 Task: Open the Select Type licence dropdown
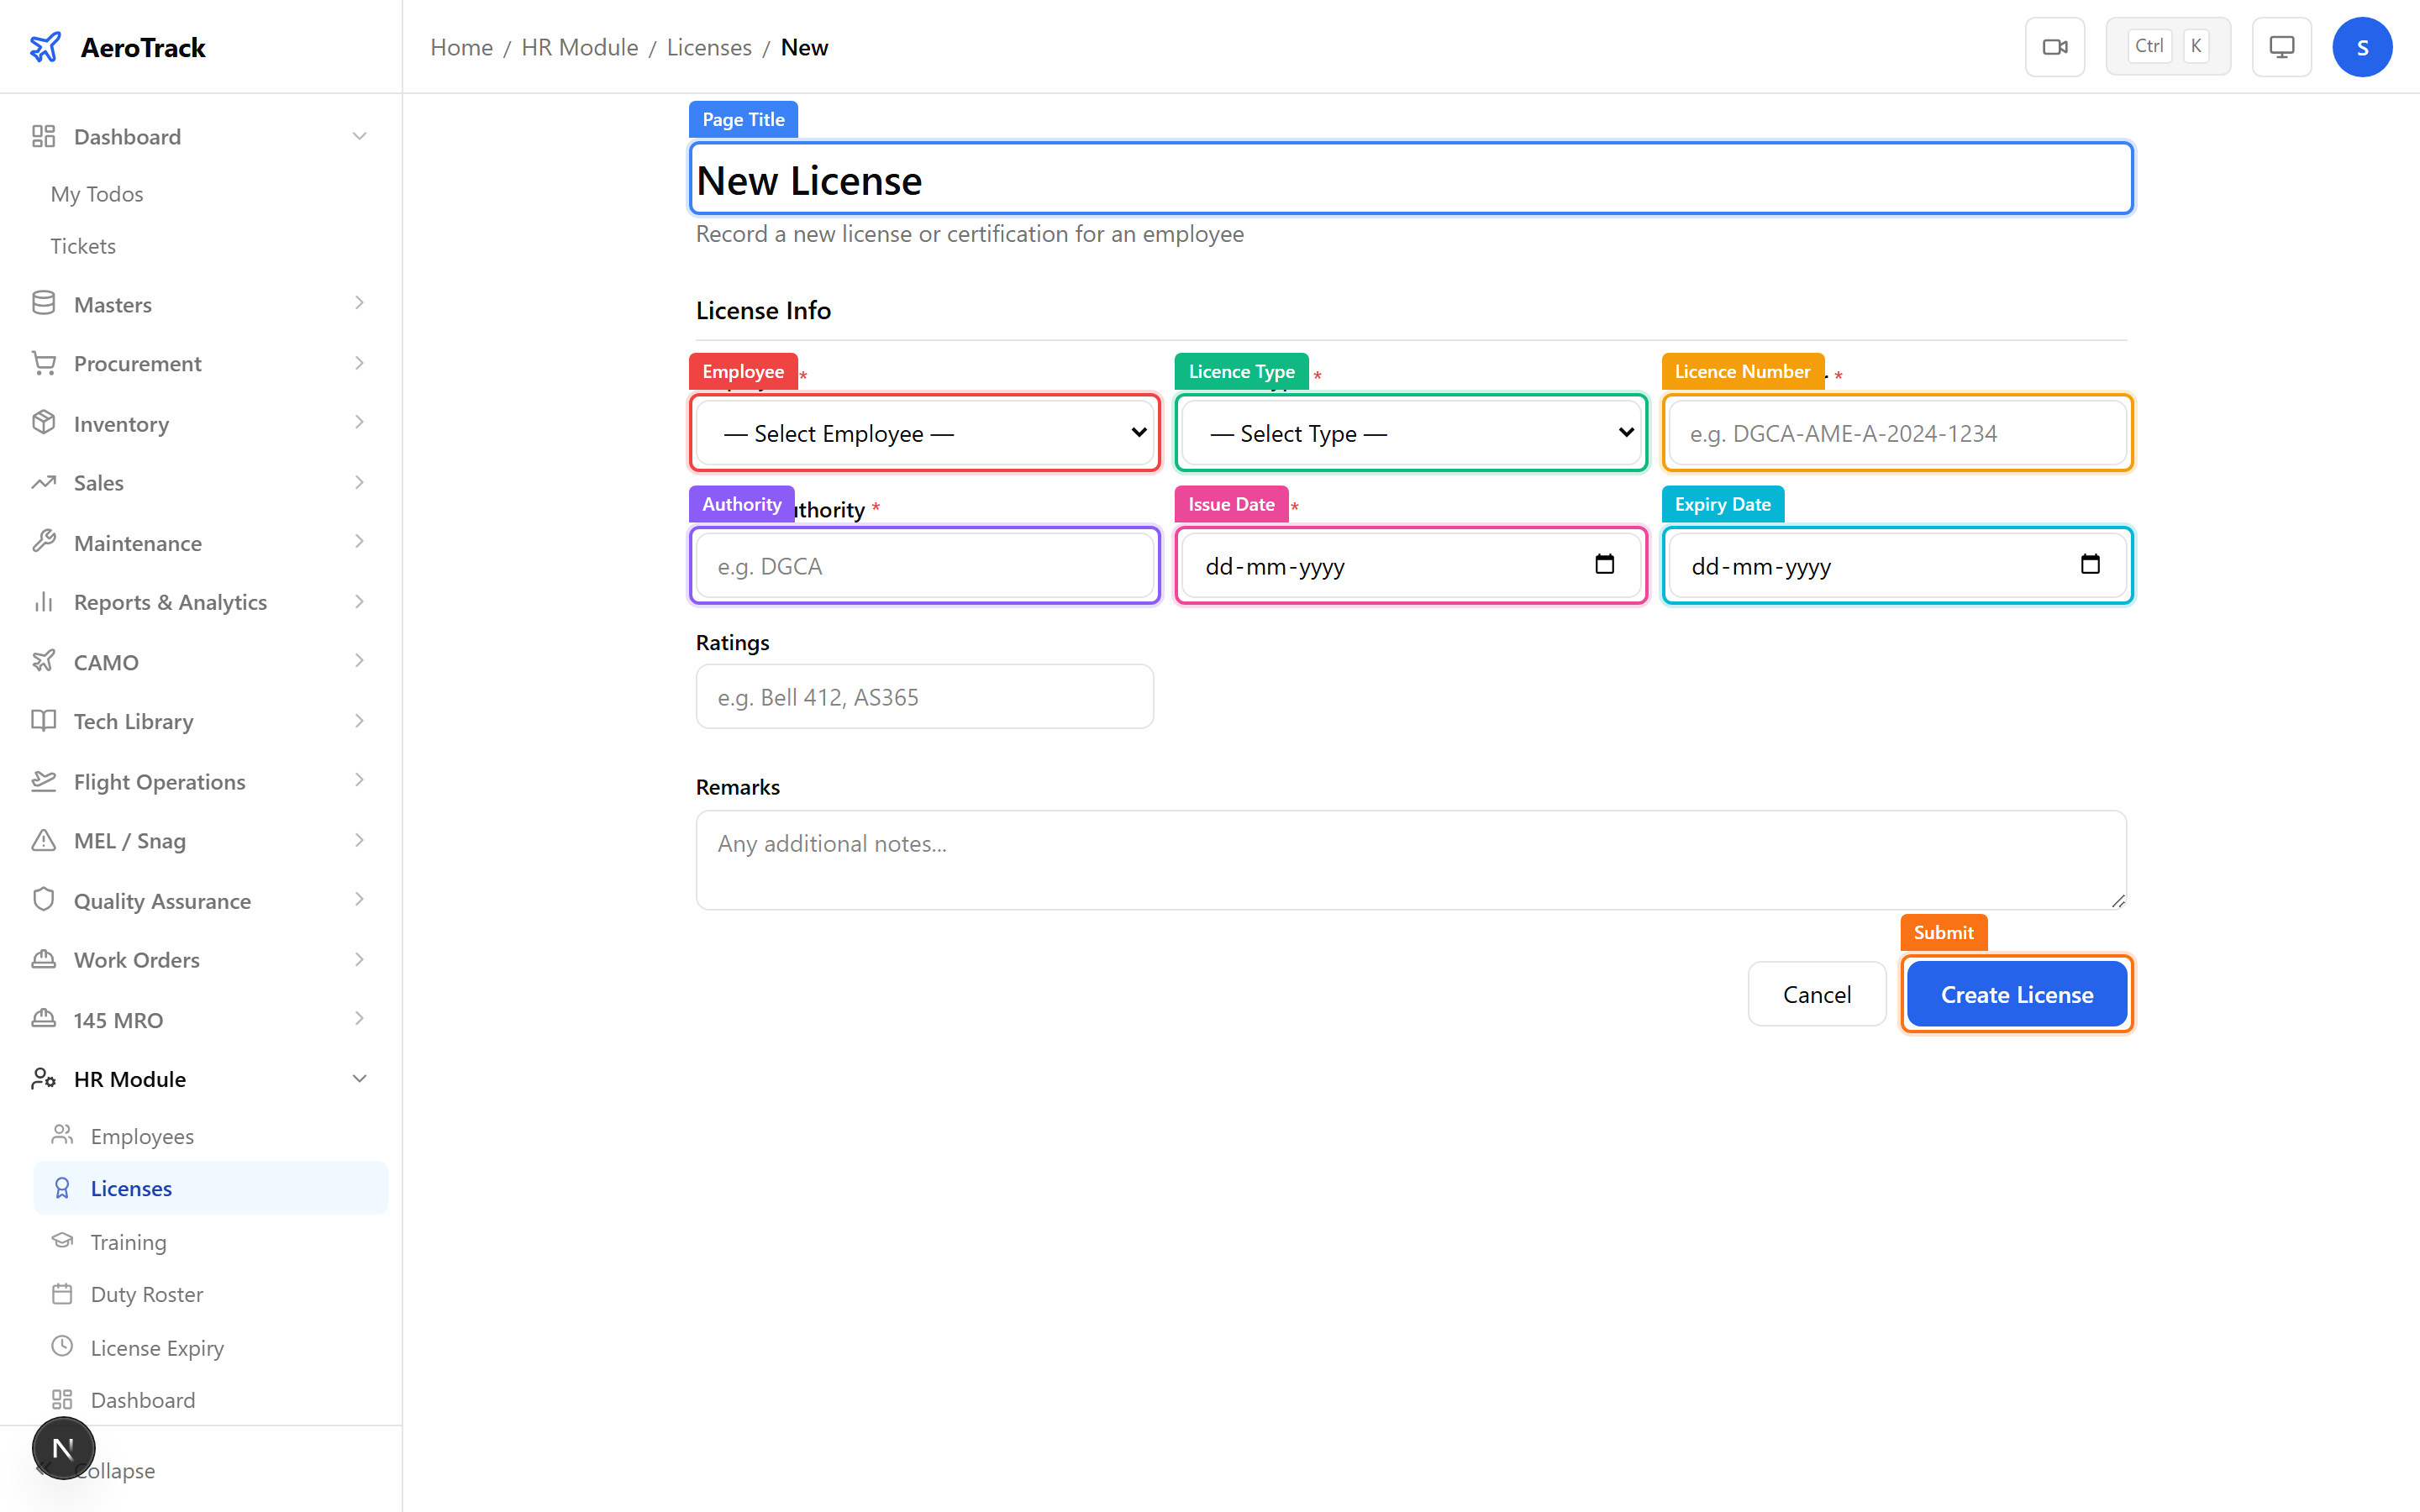(x=1410, y=433)
